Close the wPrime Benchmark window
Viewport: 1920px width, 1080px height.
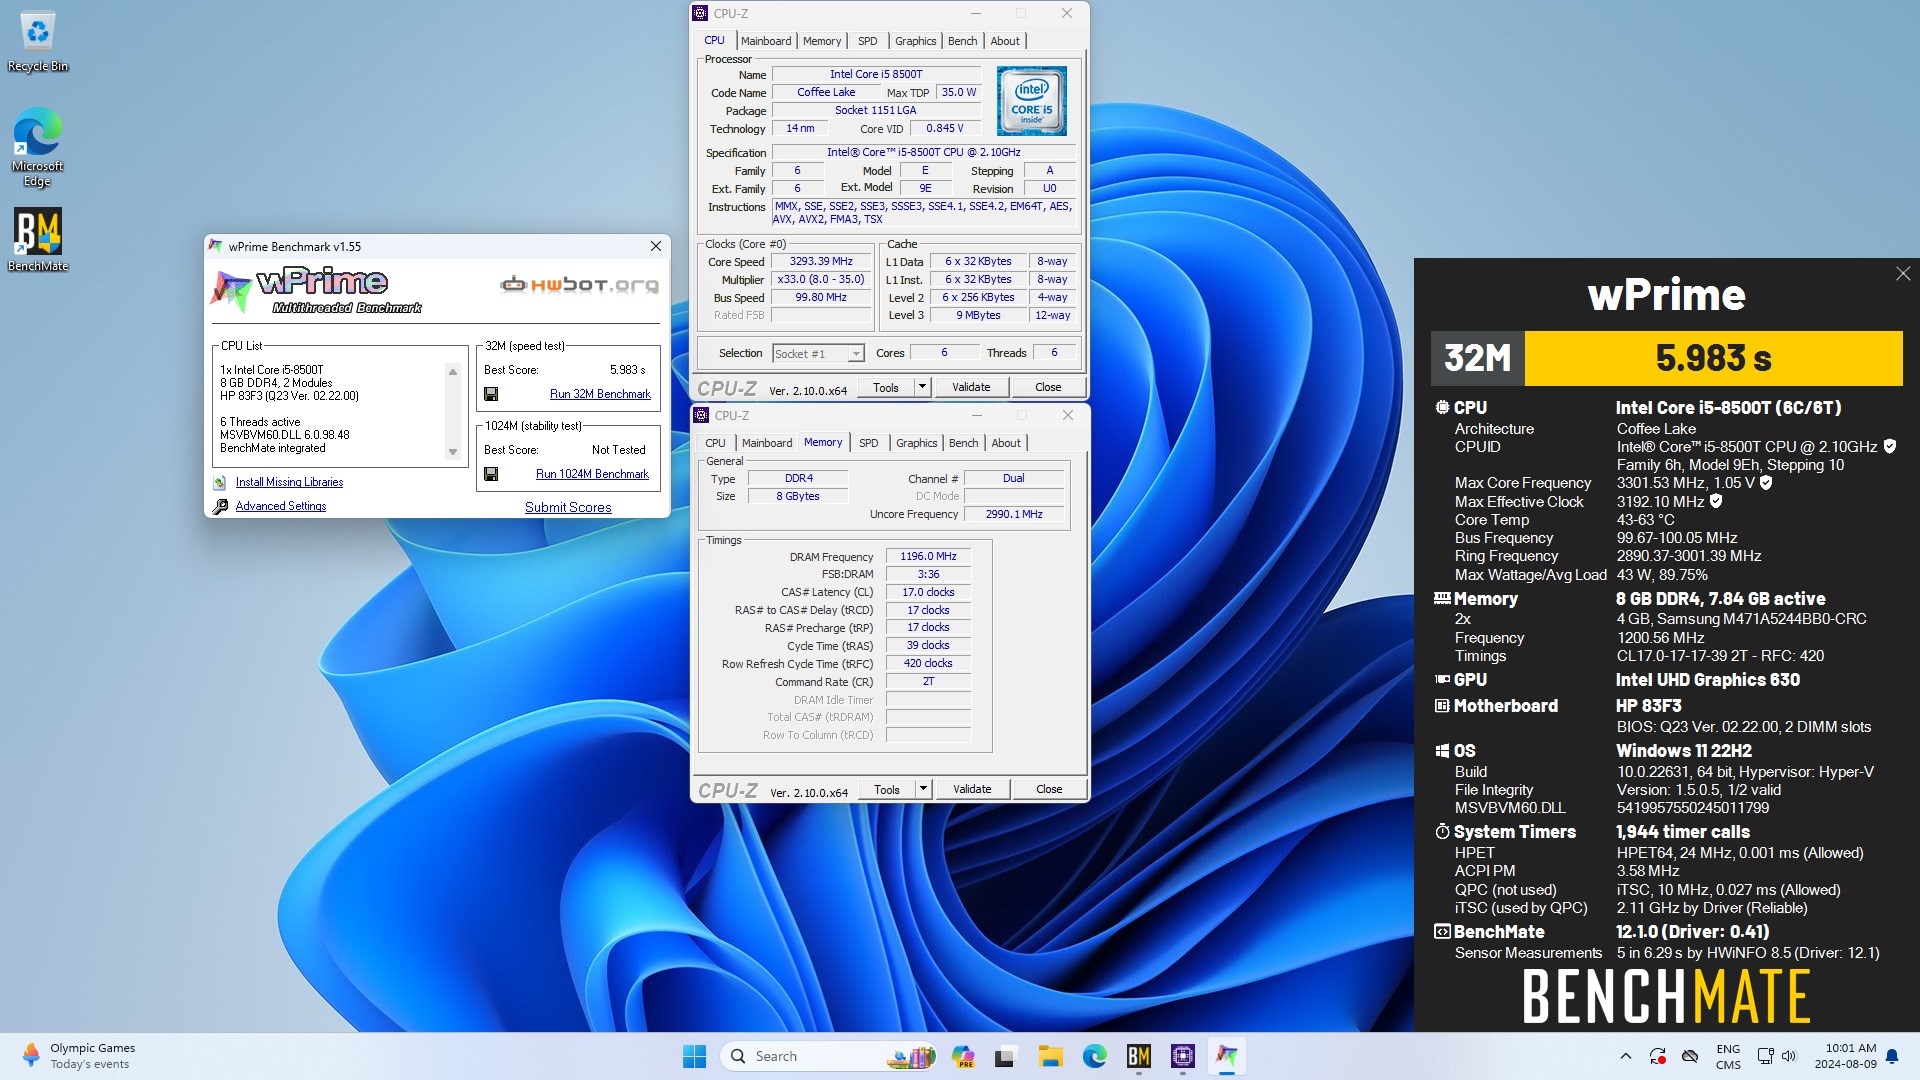pyautogui.click(x=655, y=246)
